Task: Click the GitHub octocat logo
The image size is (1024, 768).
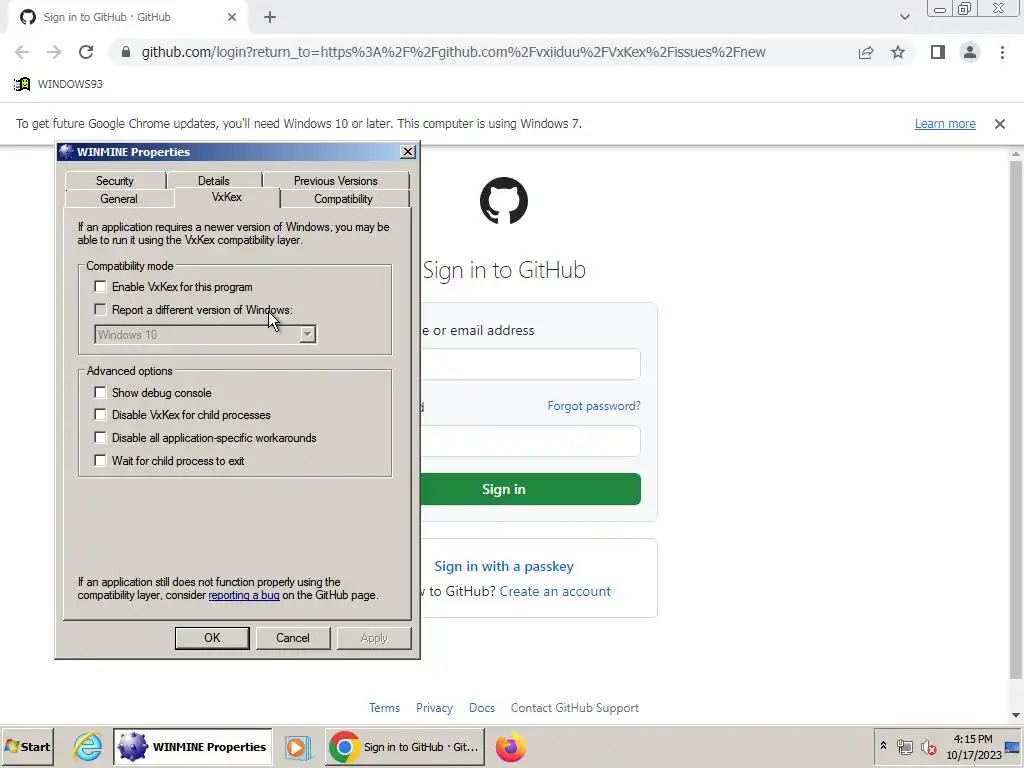Action: coord(504,200)
